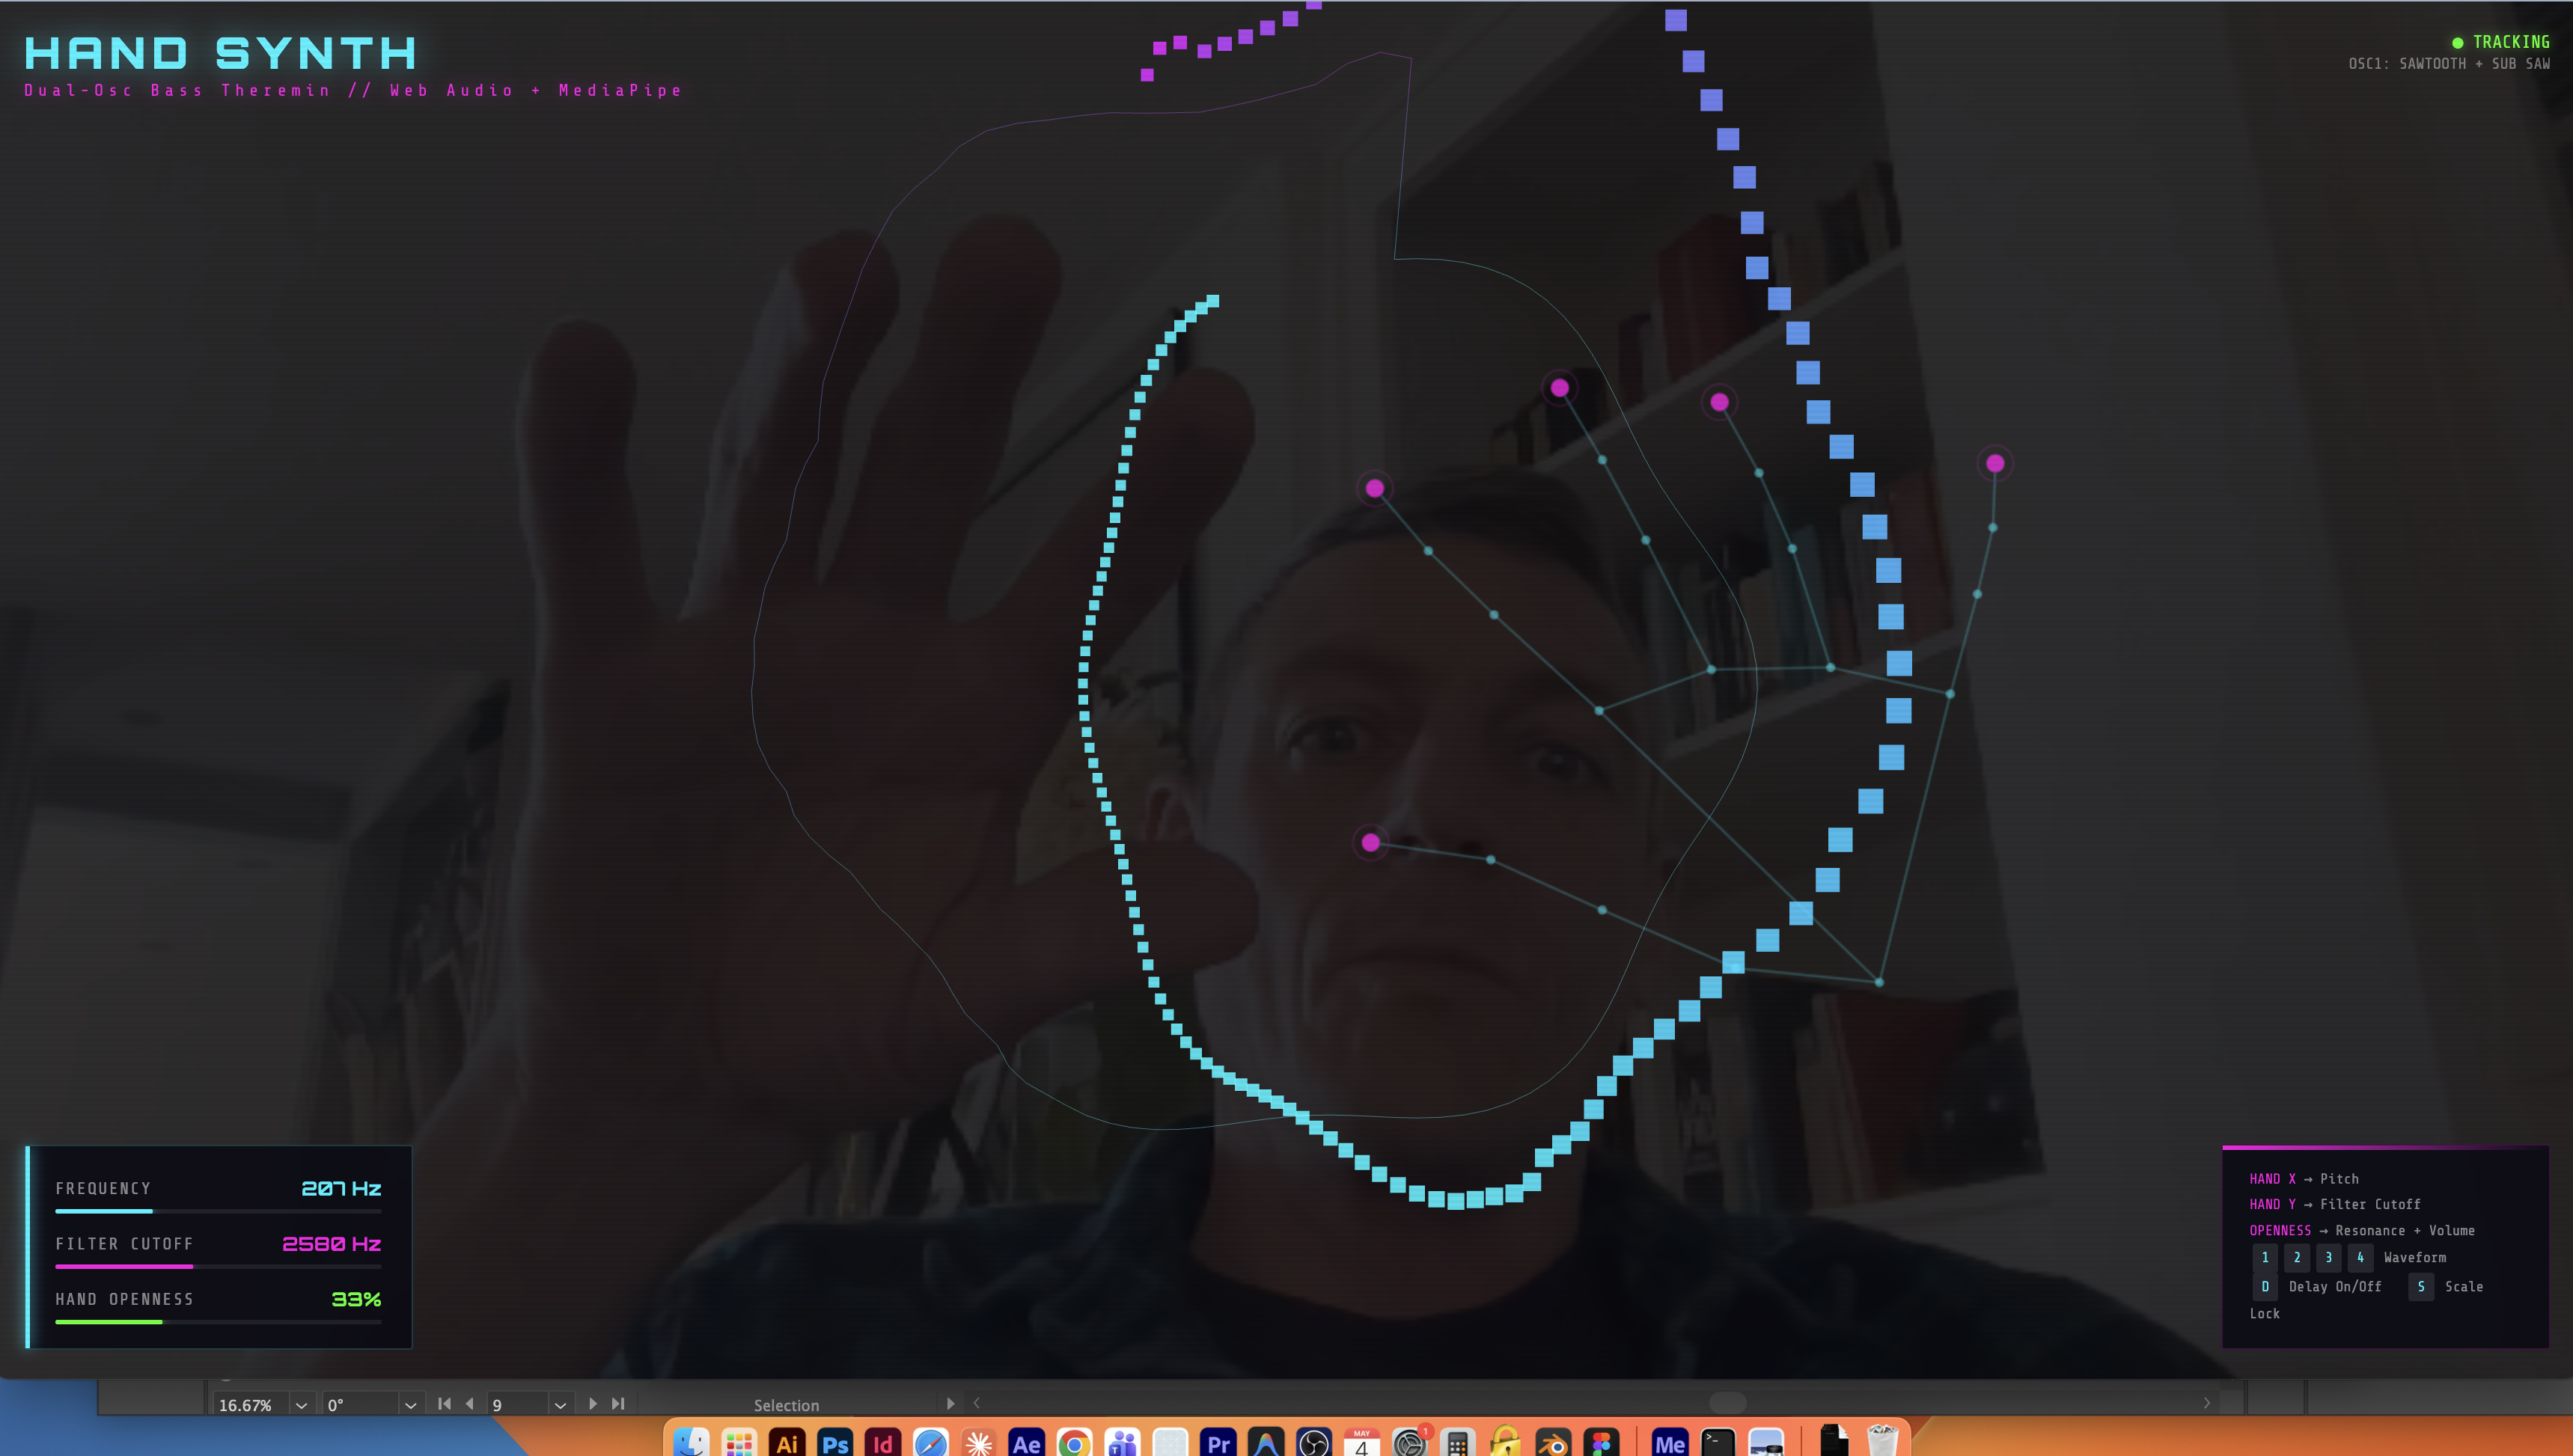
Task: Expand the status bar options arrow after Selection
Action: [x=950, y=1404]
